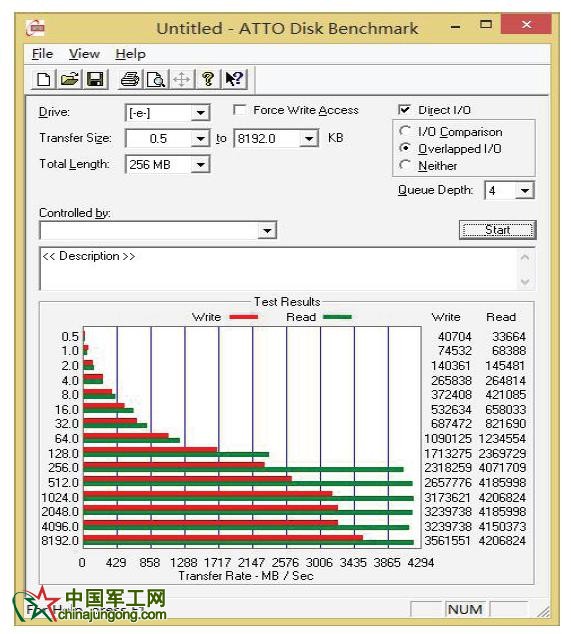This screenshot has width=571, height=634.
Task: Choose the Neither radio option
Action: coord(405,165)
